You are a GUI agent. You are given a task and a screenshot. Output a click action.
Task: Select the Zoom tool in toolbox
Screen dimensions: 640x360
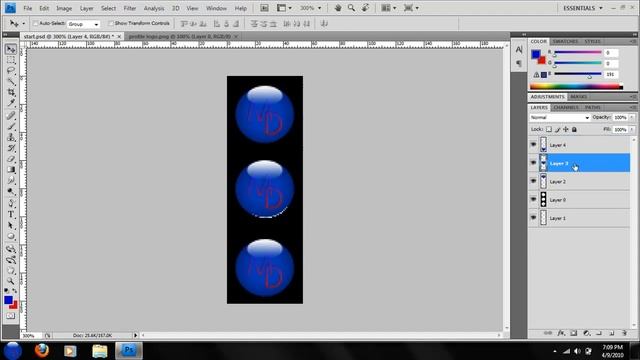pyautogui.click(x=11, y=281)
